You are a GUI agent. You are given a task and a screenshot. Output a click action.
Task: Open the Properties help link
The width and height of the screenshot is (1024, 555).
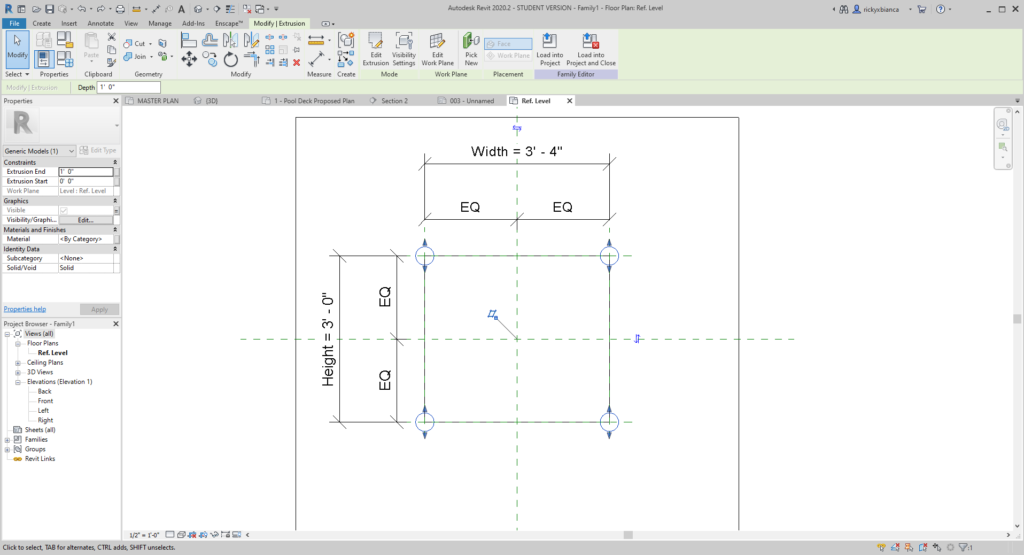coord(25,309)
